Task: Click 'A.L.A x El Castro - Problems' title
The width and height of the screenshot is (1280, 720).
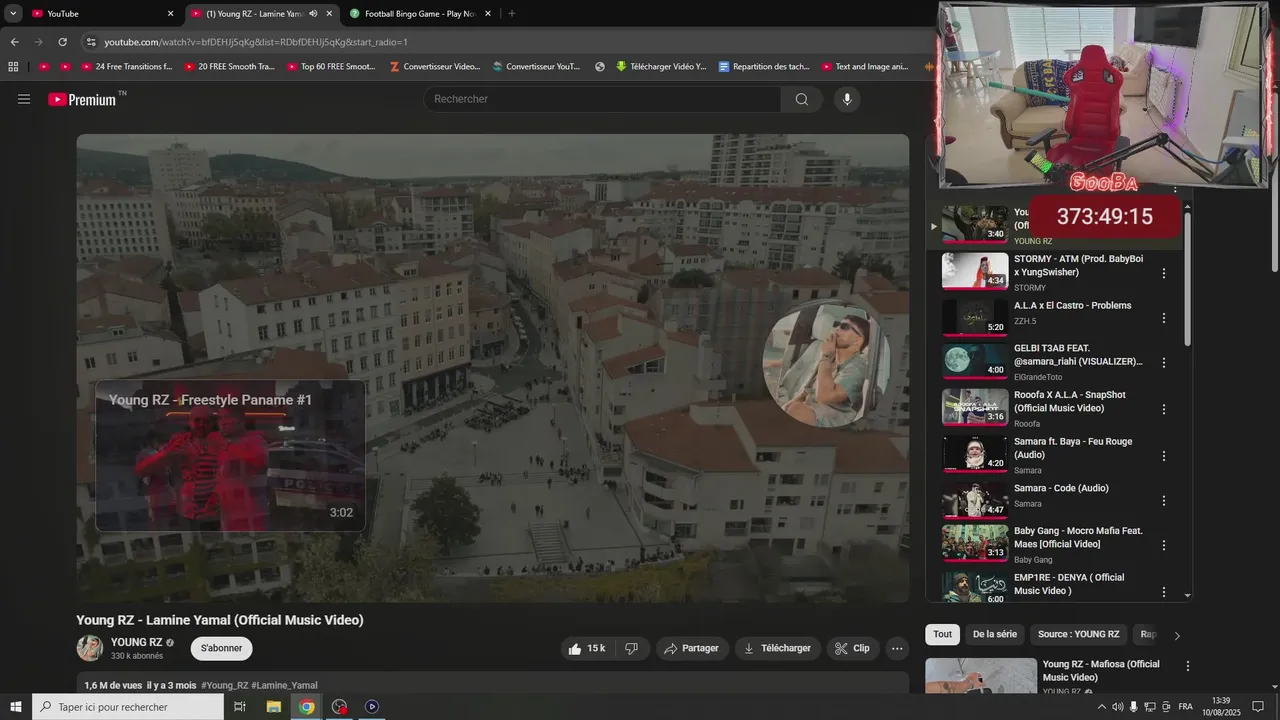Action: [x=1072, y=306]
